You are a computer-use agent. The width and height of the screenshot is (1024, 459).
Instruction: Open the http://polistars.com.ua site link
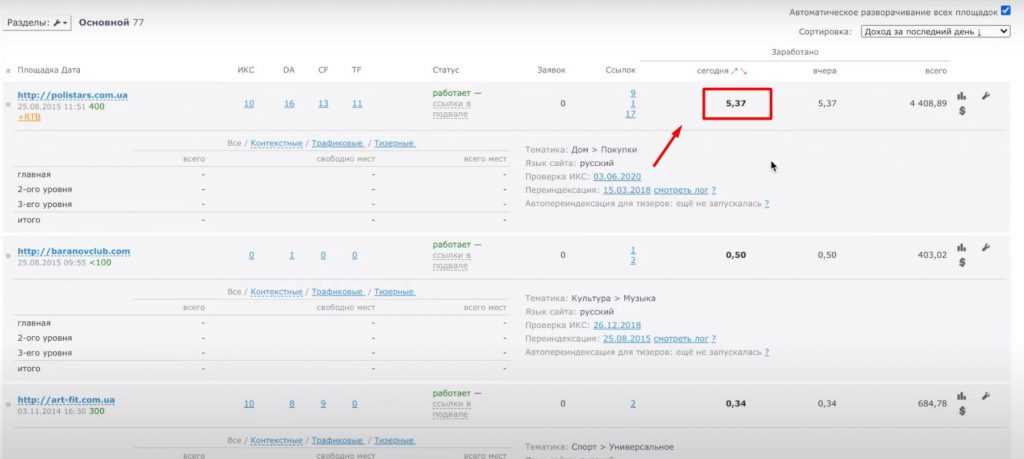click(72, 96)
